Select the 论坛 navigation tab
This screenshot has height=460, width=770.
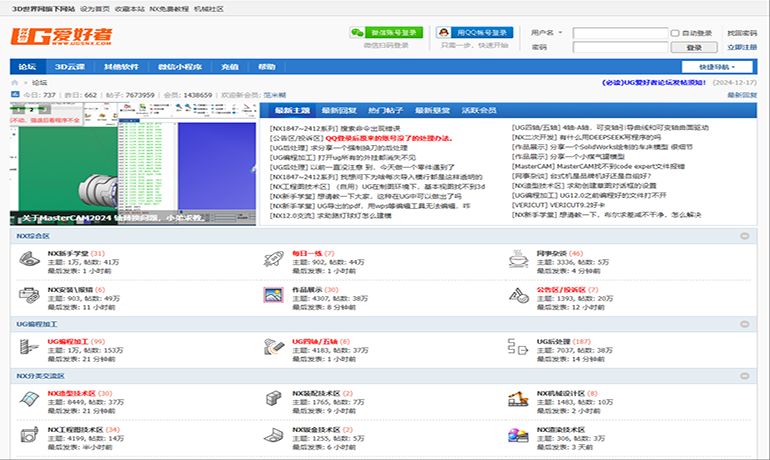click(x=28, y=67)
